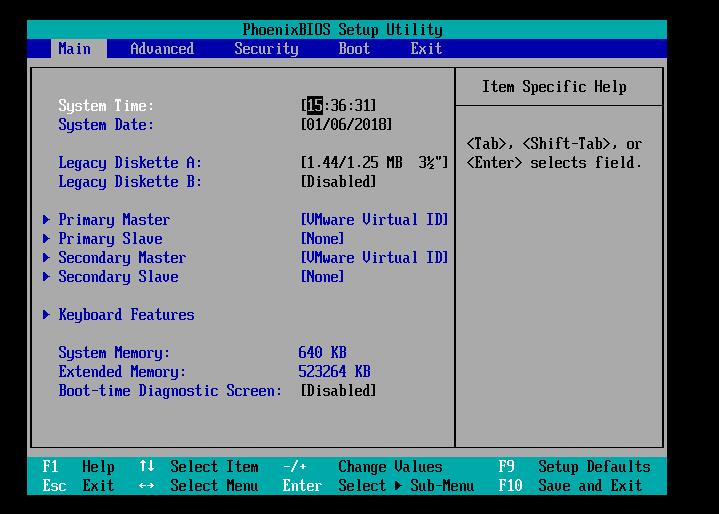This screenshot has height=514, width=719.
Task: Switch to the Main tab
Action: [78, 49]
